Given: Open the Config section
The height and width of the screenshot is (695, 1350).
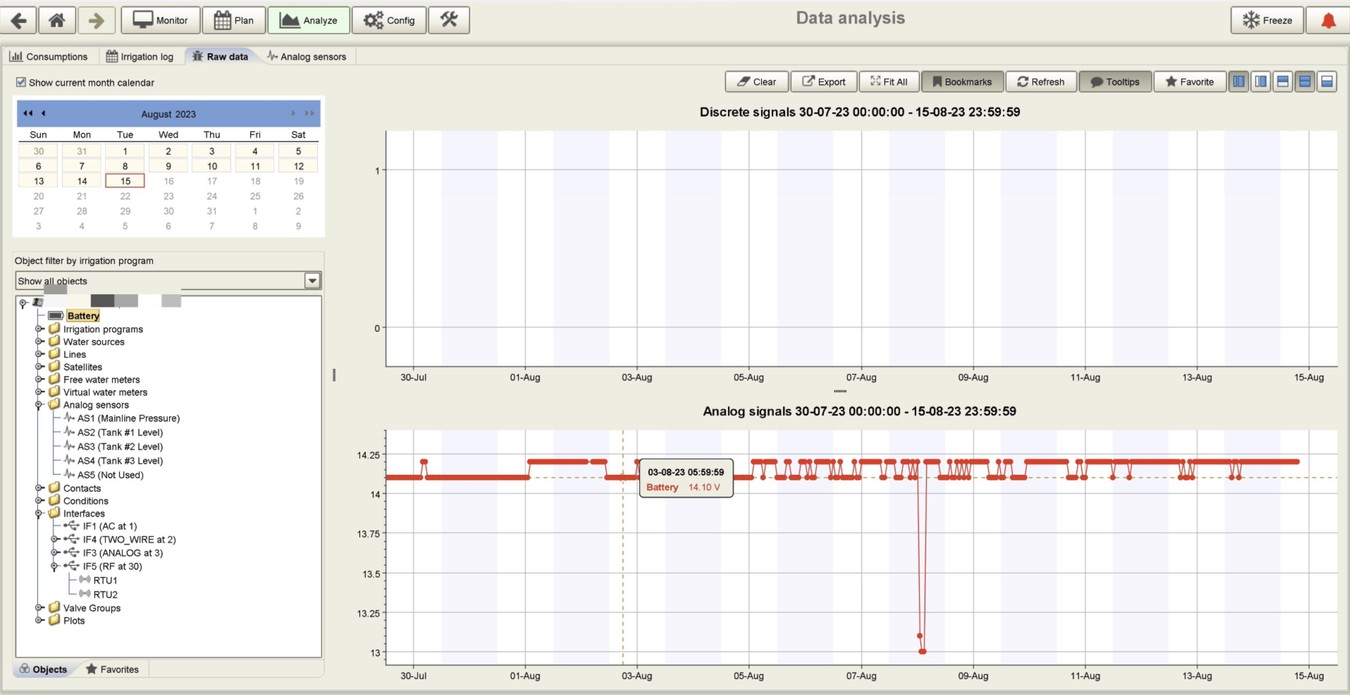Looking at the screenshot, I should (389, 20).
